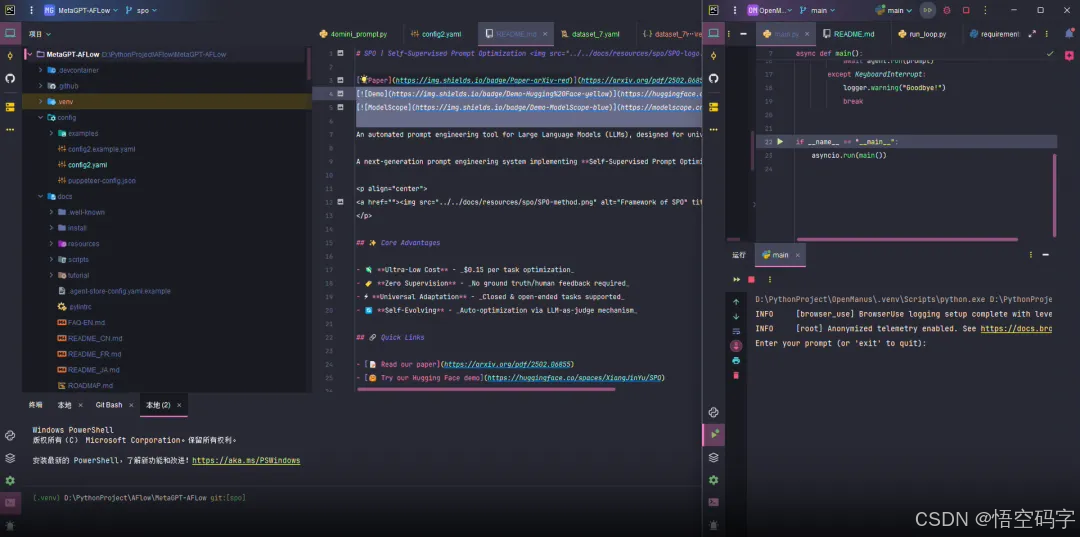Switch to README.md tab in OpenManus window
The height and width of the screenshot is (537, 1080).
point(848,34)
